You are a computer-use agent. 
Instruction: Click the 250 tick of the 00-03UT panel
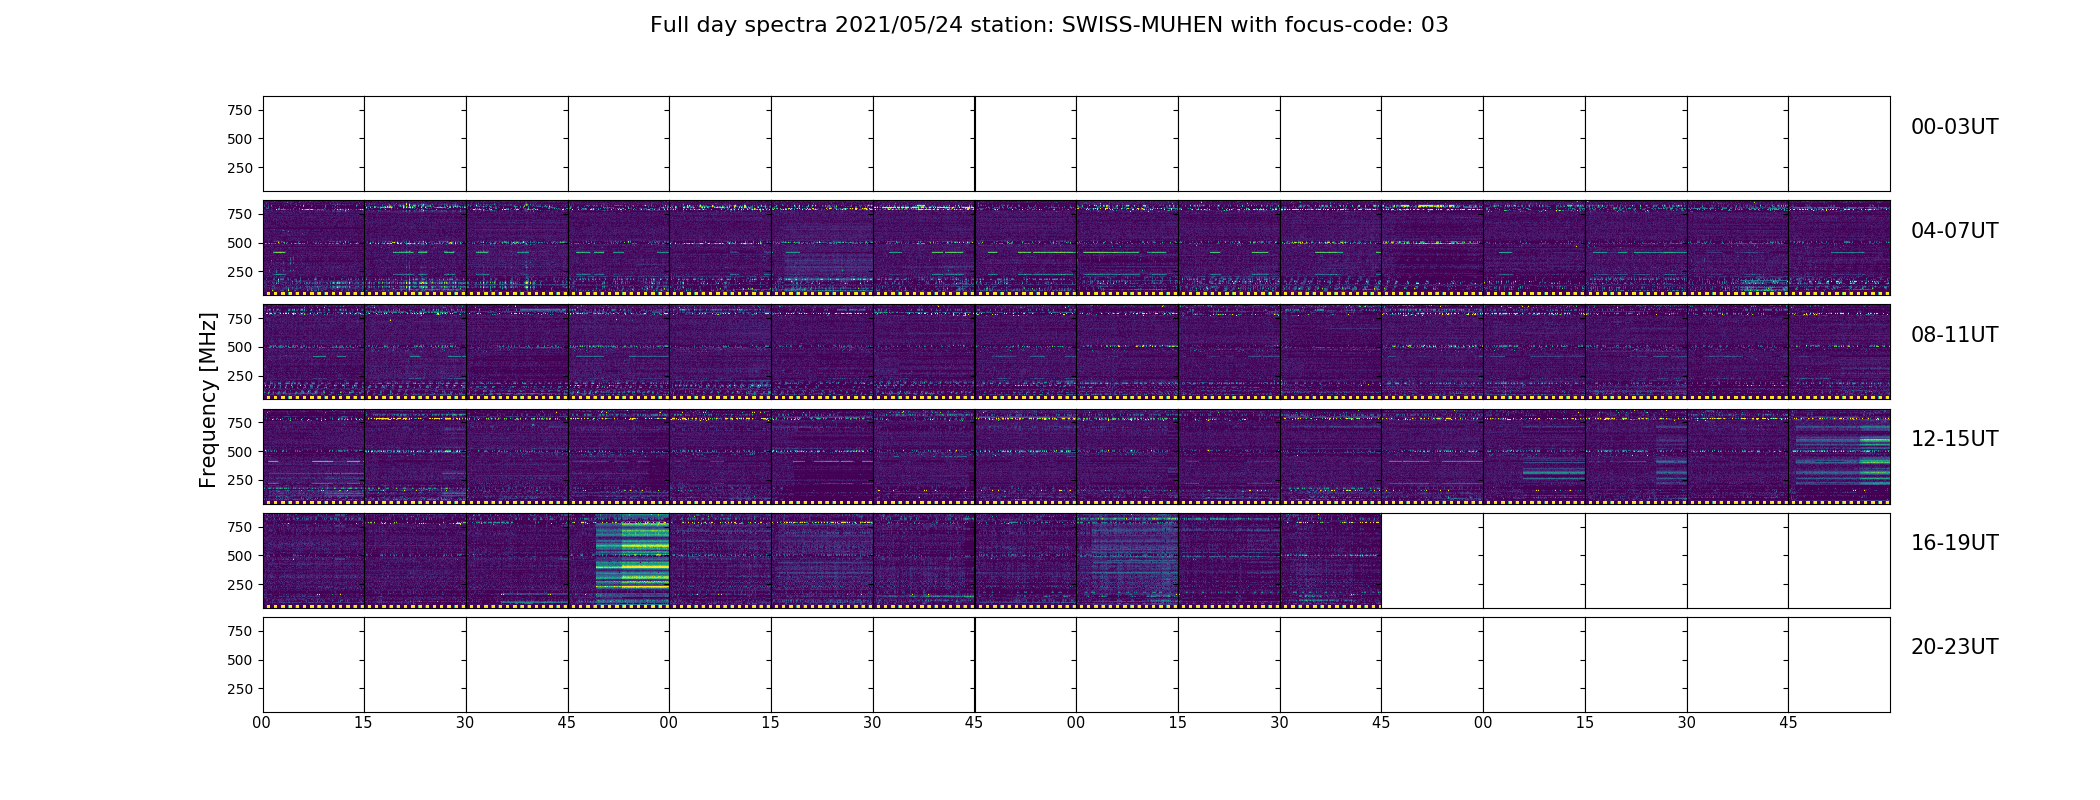240,168
